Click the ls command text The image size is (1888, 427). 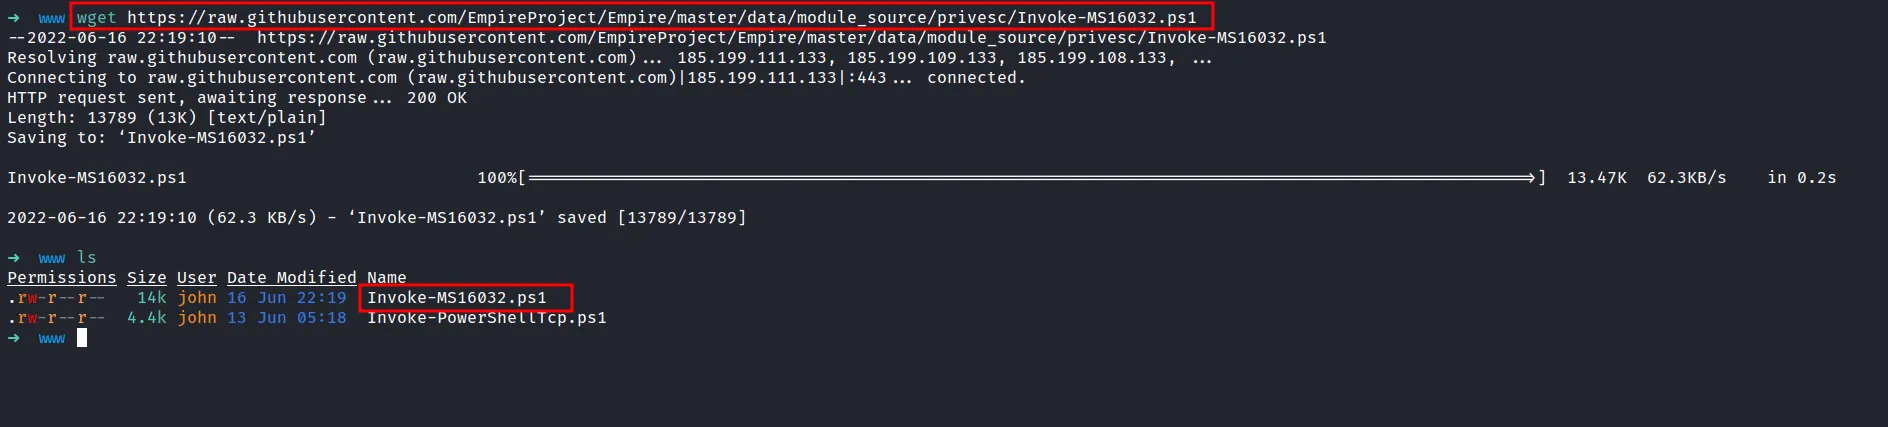[x=87, y=258]
